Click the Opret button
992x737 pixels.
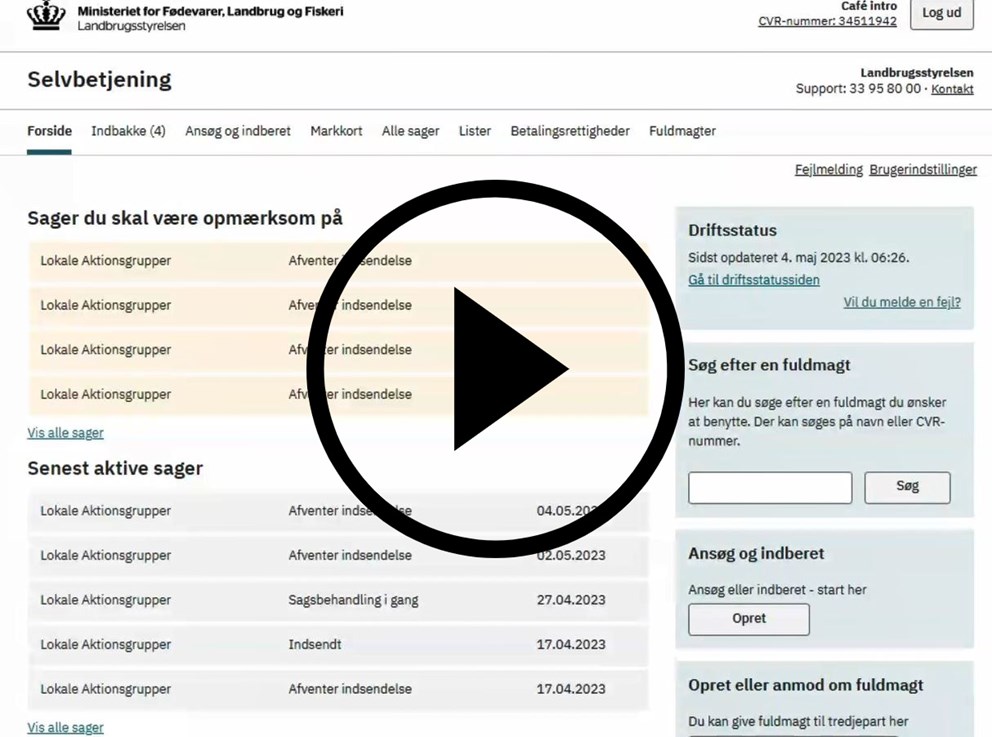point(748,619)
